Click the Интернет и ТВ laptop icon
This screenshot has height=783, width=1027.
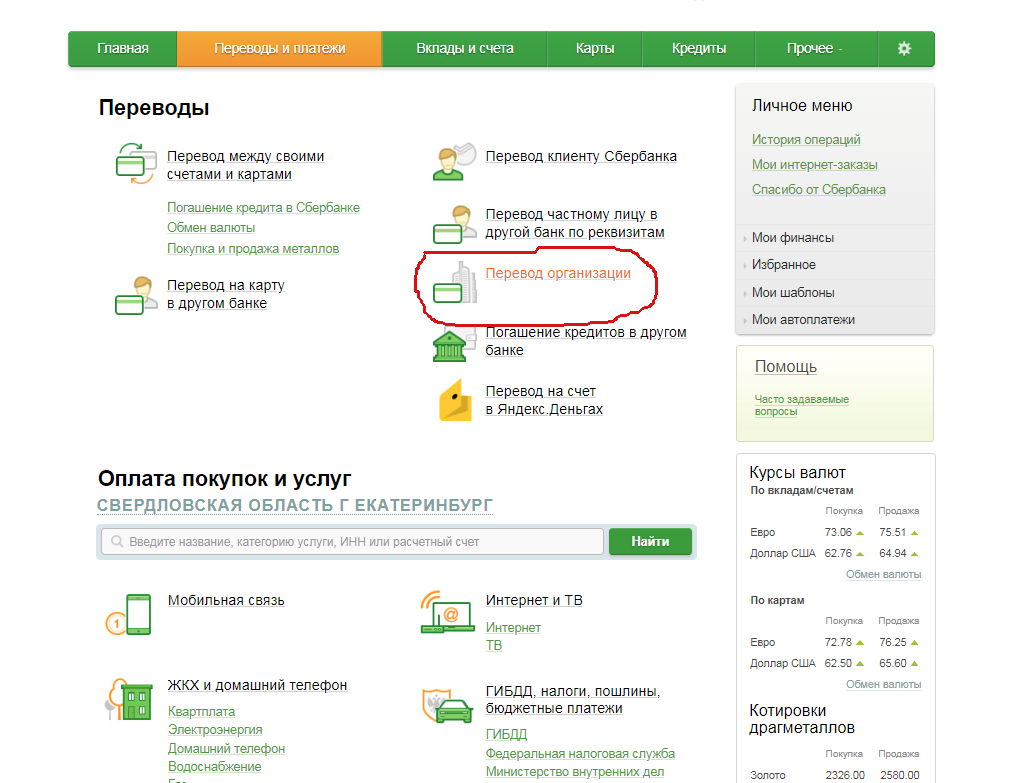pos(446,612)
